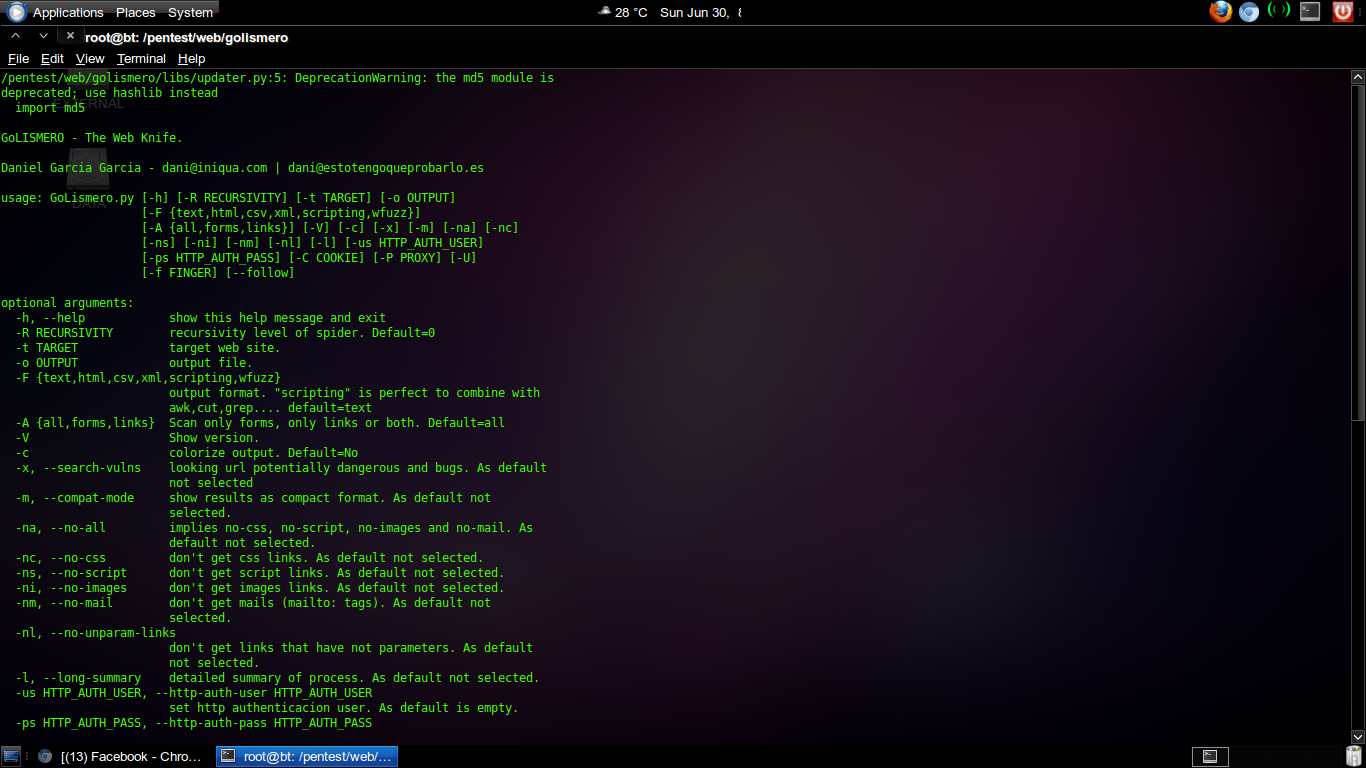Image resolution: width=1366 pixels, height=768 pixels.
Task: Click the date Sun Jun 30 clock
Action: click(x=700, y=12)
